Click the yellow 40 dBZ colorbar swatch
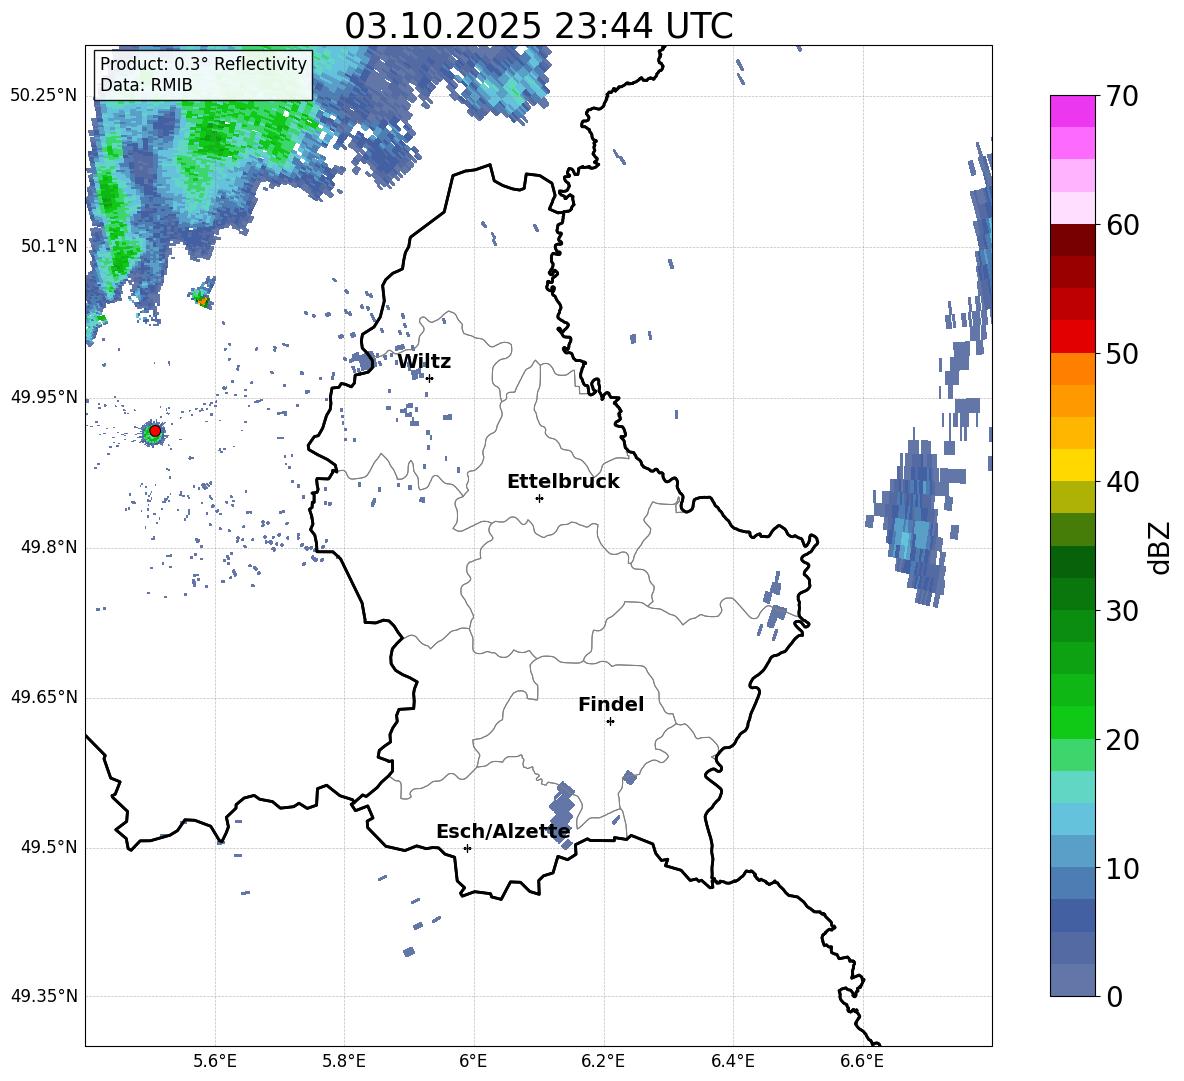Screen dimensions: 1184x1081 tap(1073, 465)
